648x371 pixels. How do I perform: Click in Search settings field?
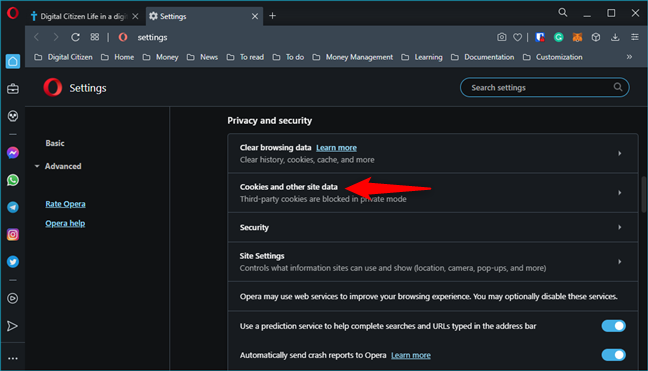[545, 88]
